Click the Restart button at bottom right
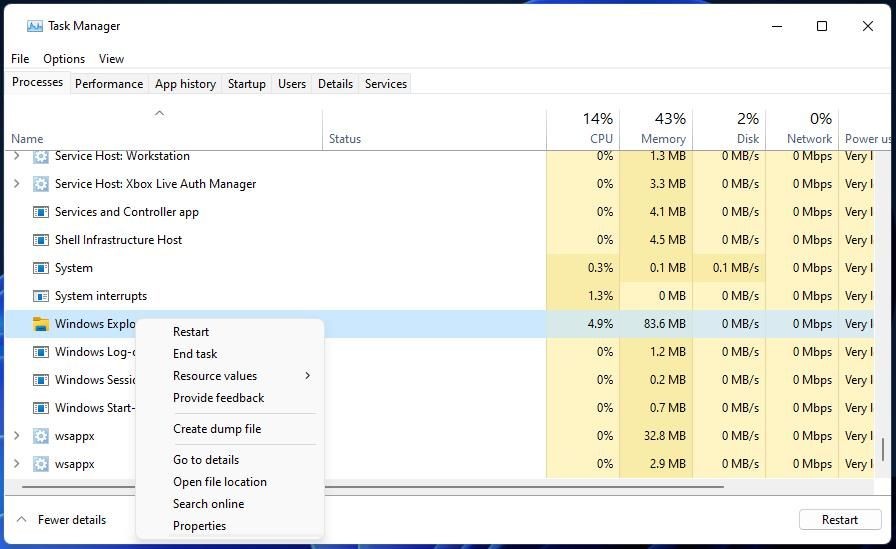This screenshot has width=896, height=549. click(839, 519)
